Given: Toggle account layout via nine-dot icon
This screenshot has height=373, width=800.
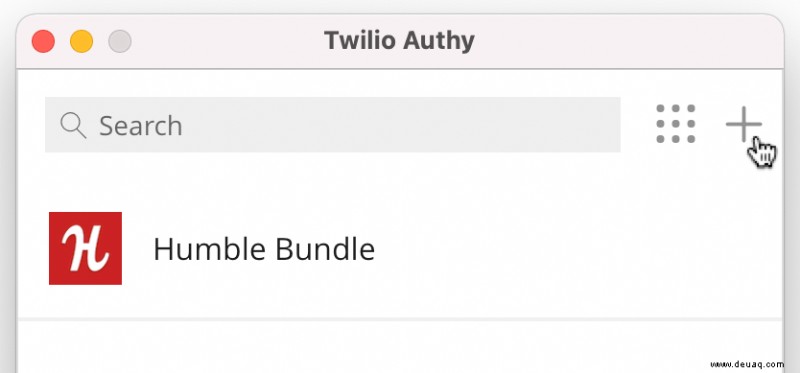Looking at the screenshot, I should click(676, 124).
